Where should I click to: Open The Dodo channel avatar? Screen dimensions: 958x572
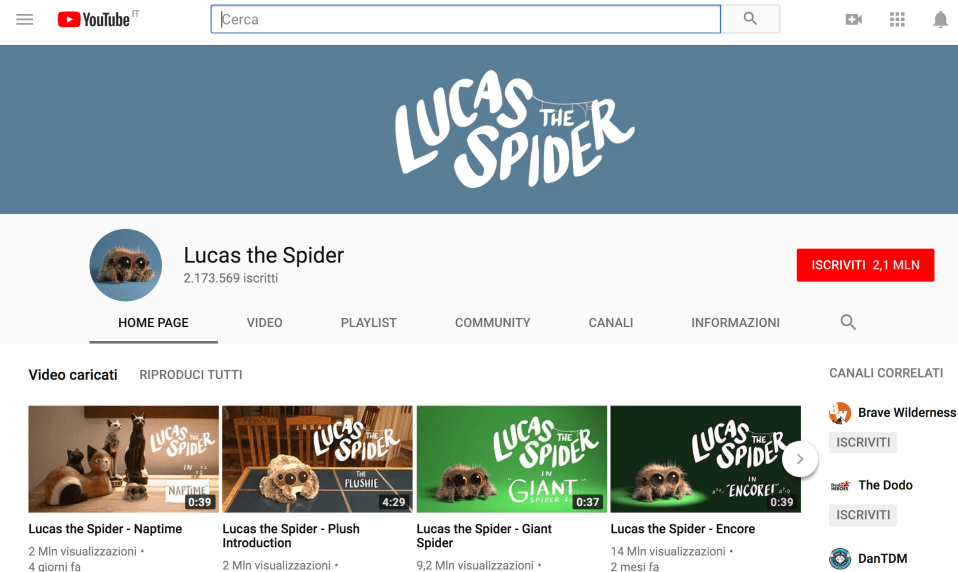[840, 486]
